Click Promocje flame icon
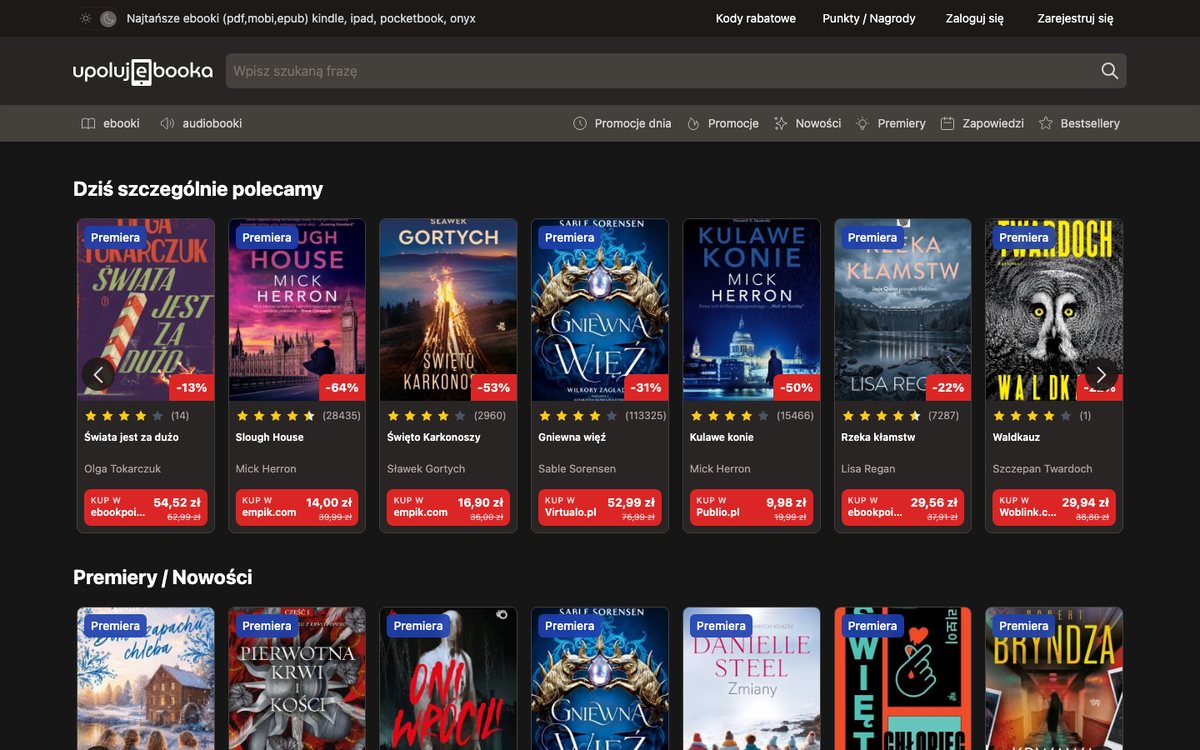The image size is (1200, 750). [693, 124]
